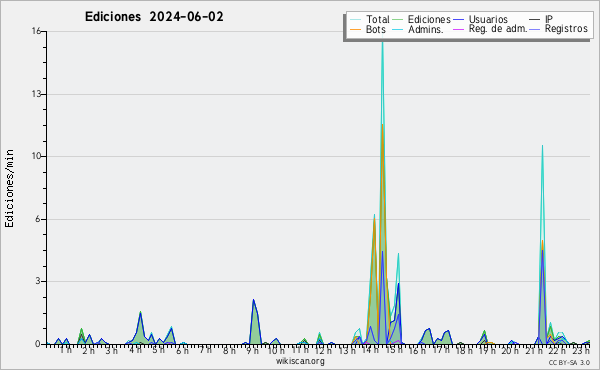Click the x-axis label '4 h'

(135, 350)
